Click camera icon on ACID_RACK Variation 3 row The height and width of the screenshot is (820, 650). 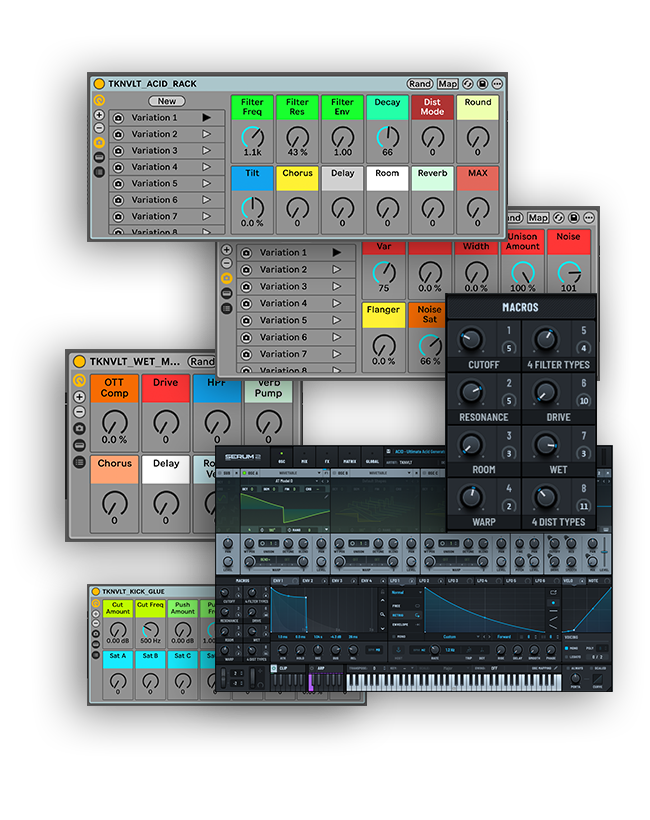[119, 151]
